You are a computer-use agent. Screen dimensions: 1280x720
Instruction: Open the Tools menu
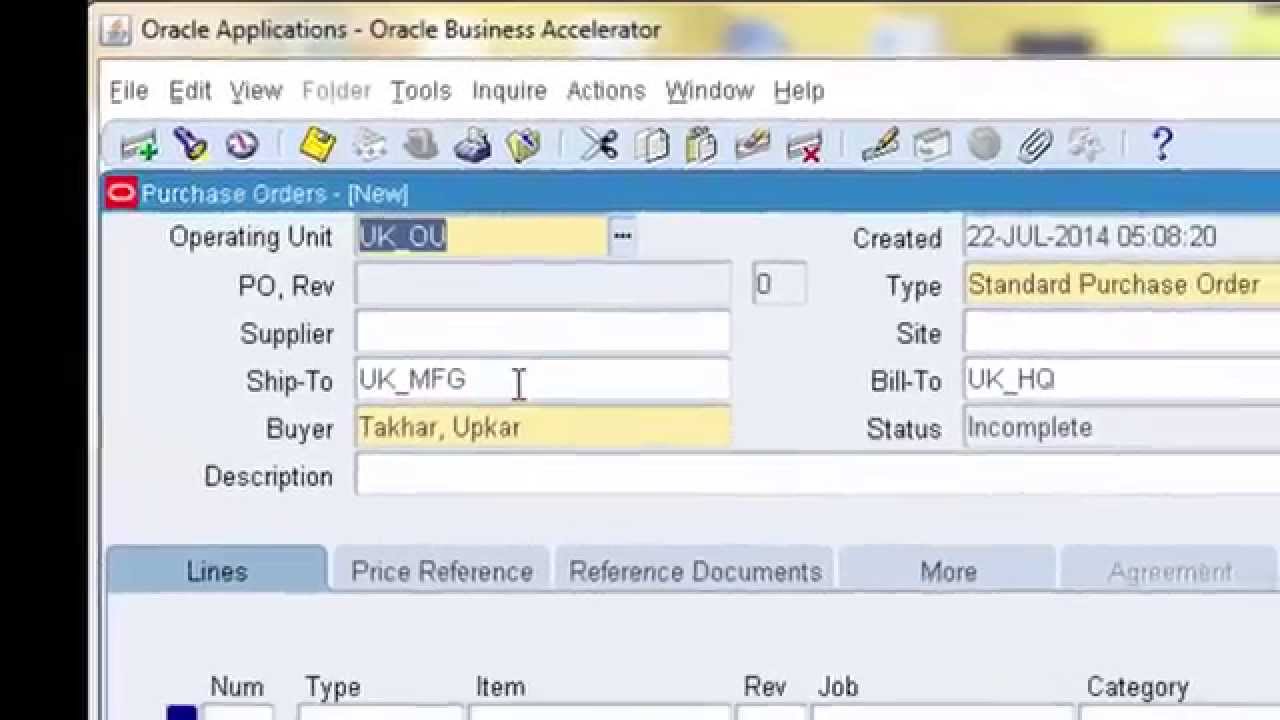tap(420, 91)
